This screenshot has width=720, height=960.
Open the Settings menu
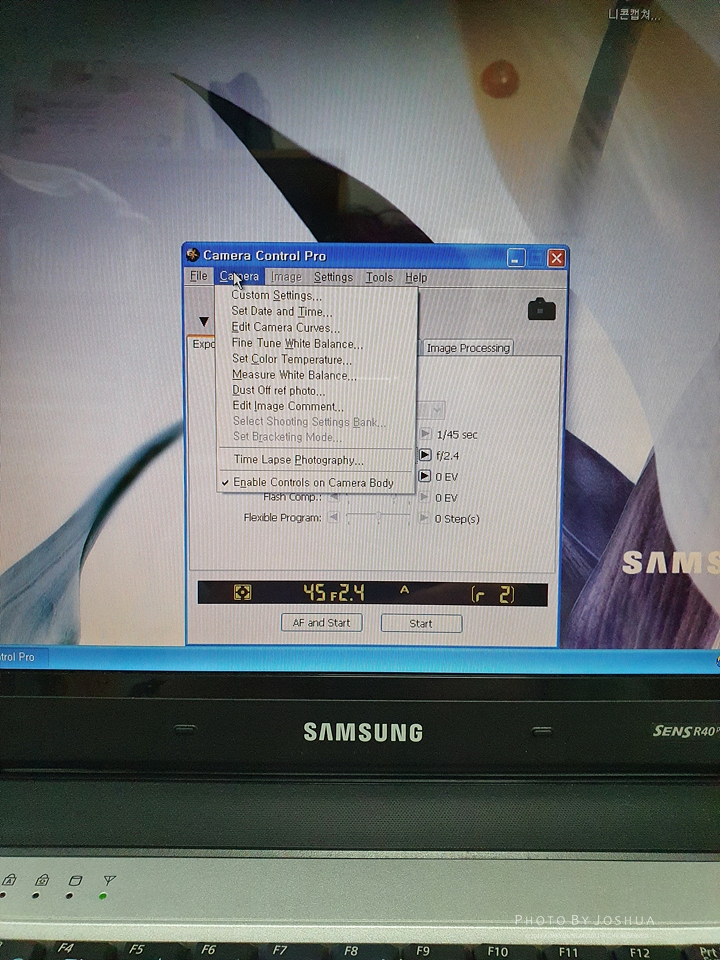pos(333,277)
